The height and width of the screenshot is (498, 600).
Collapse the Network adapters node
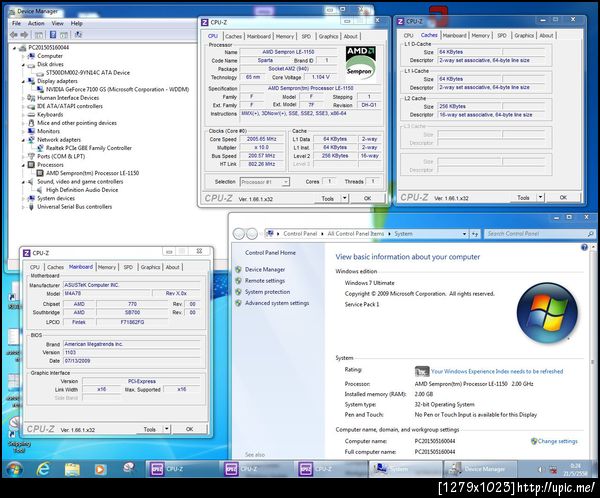(x=23, y=140)
